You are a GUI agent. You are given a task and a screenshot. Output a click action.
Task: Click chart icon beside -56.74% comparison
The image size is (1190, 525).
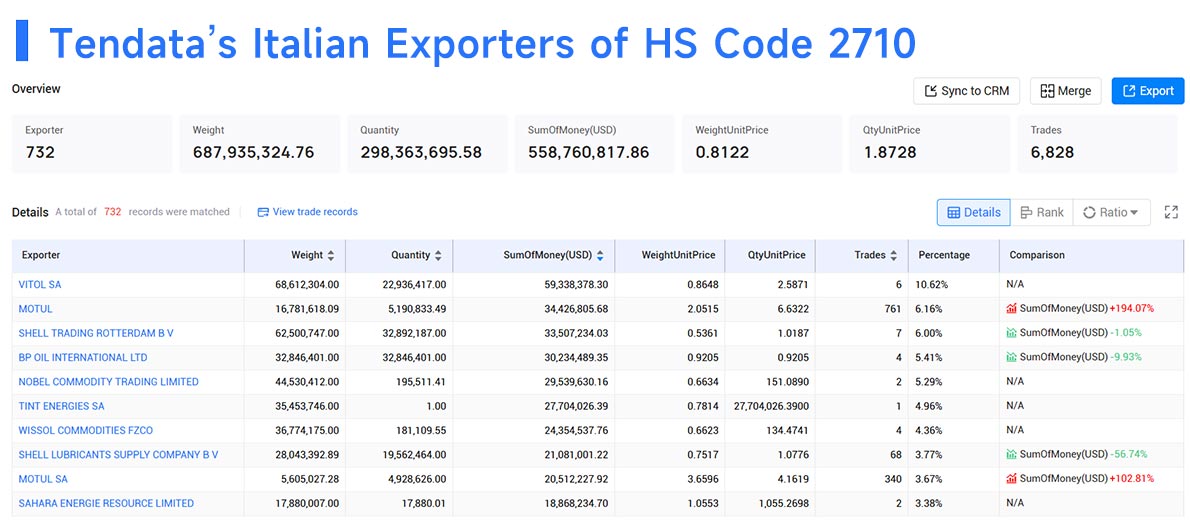[x=1012, y=454]
